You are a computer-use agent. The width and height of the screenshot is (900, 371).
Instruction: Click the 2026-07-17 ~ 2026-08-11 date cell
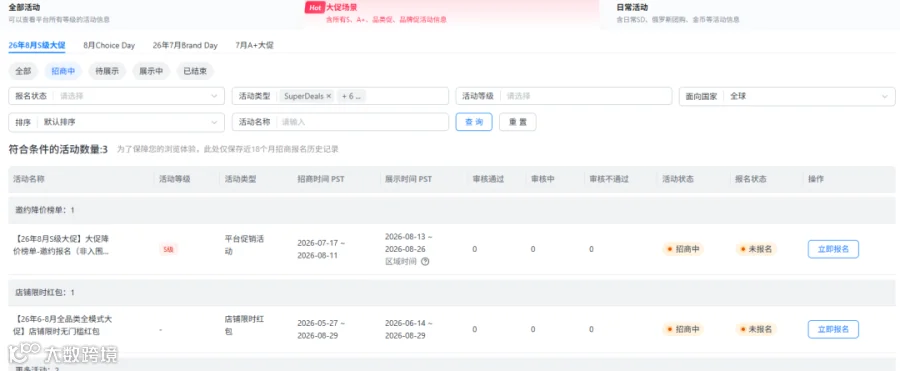[321, 249]
